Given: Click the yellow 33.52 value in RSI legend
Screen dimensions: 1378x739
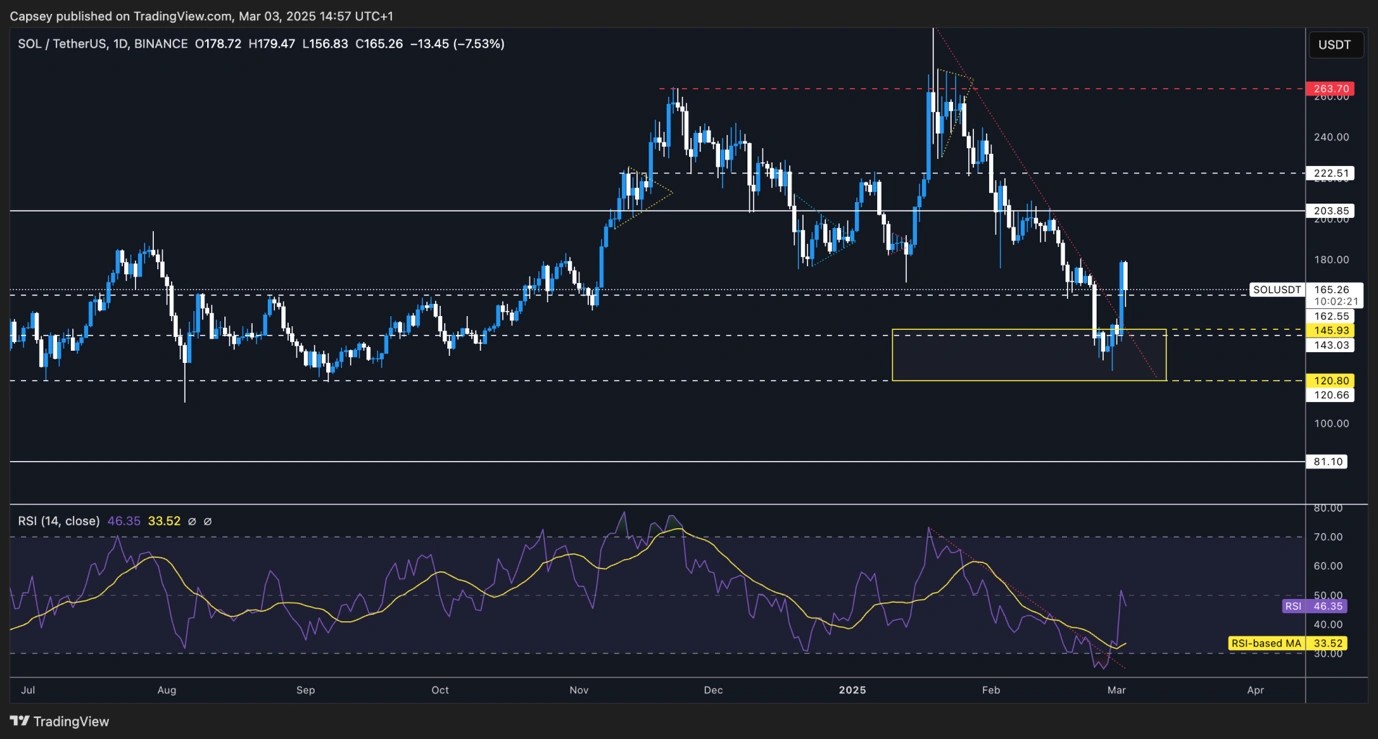Looking at the screenshot, I should [164, 521].
